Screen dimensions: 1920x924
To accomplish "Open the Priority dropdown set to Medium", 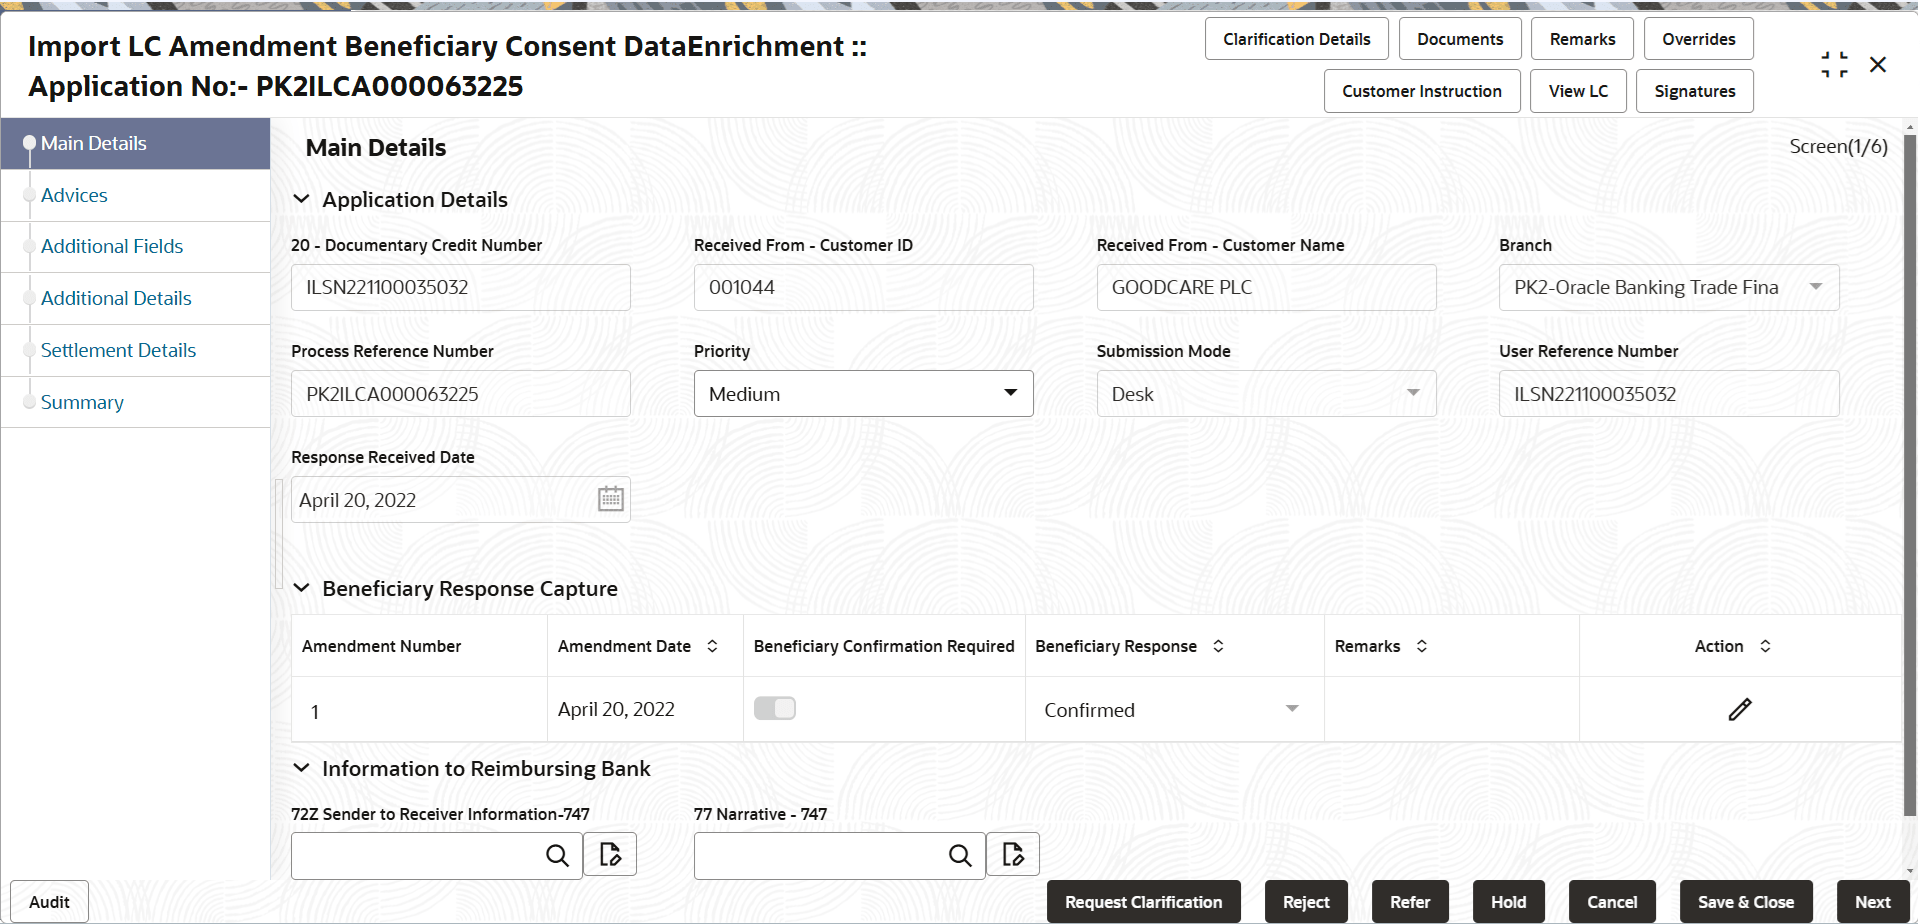I will (x=863, y=394).
